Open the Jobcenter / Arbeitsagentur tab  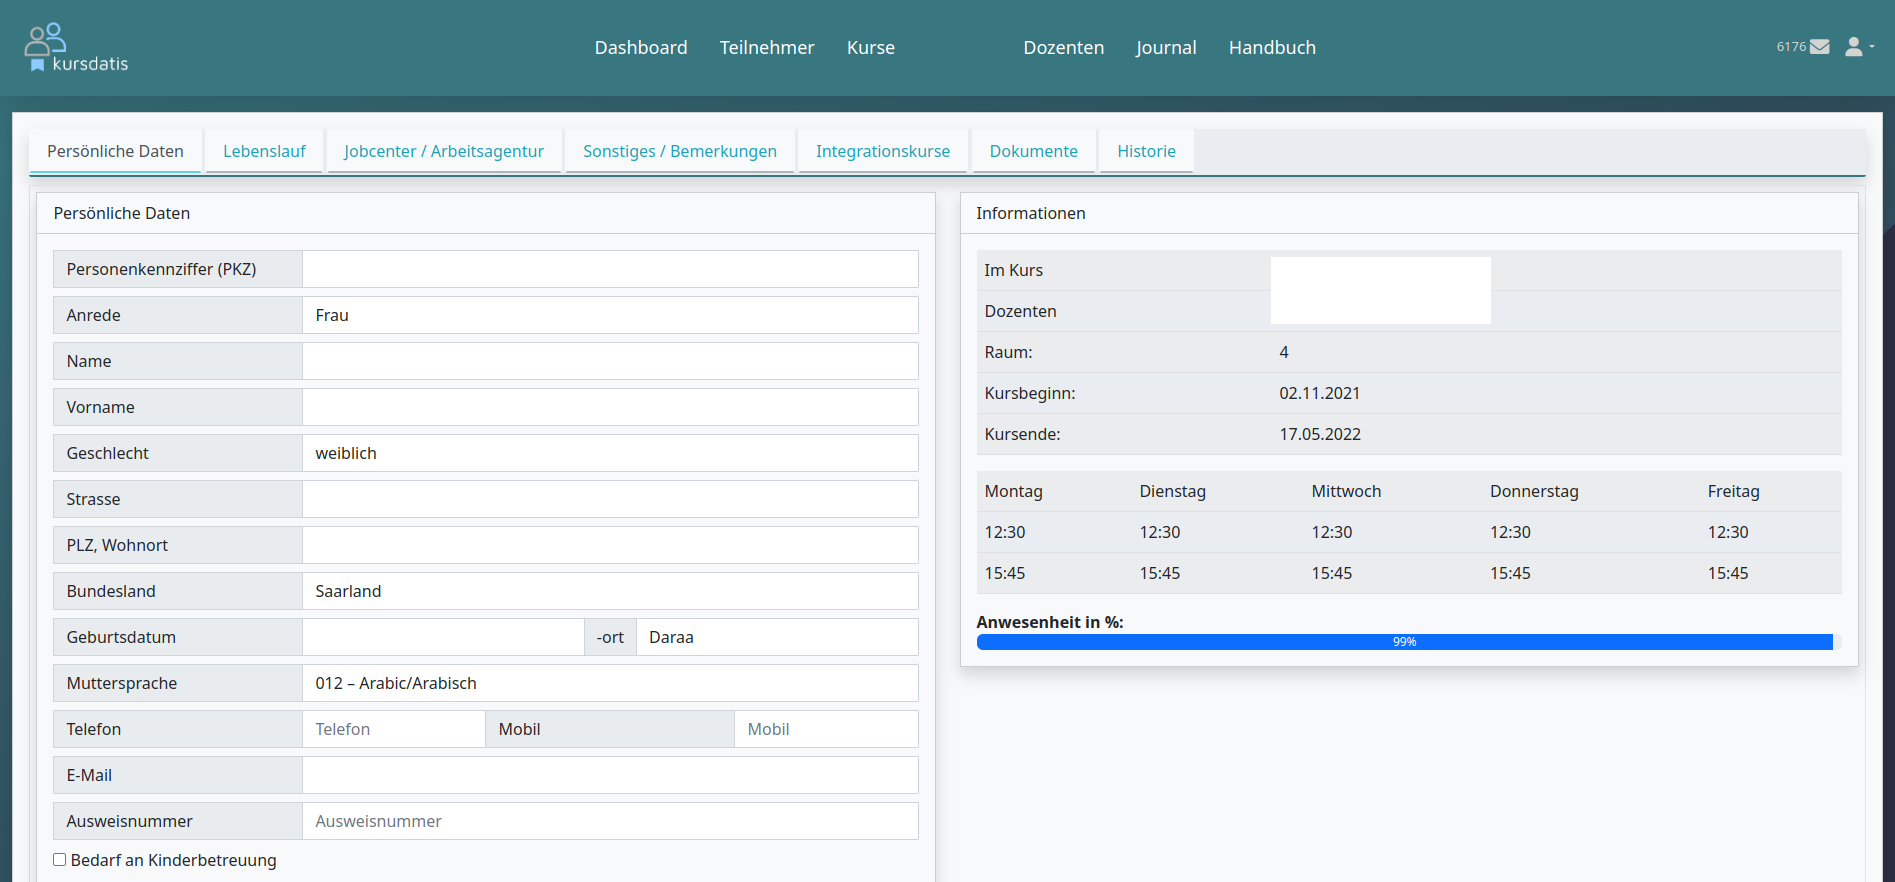(443, 151)
